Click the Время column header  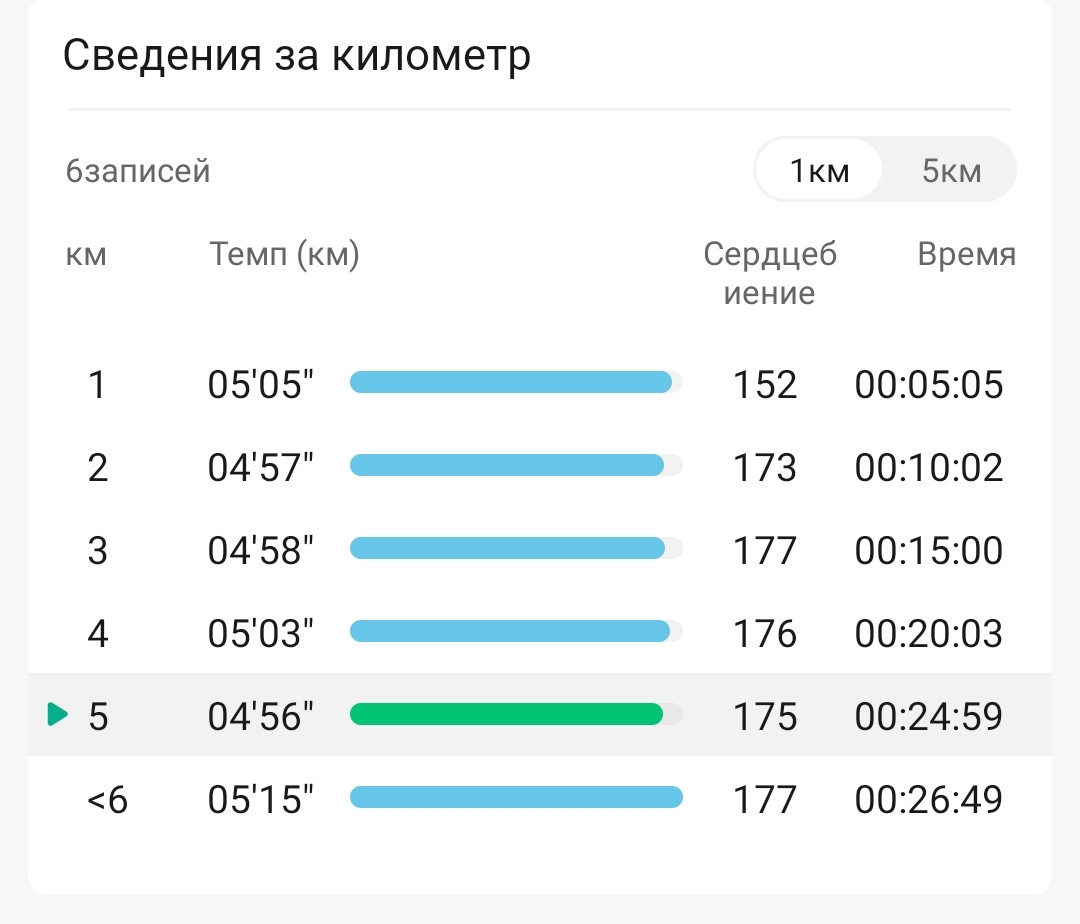click(x=966, y=254)
